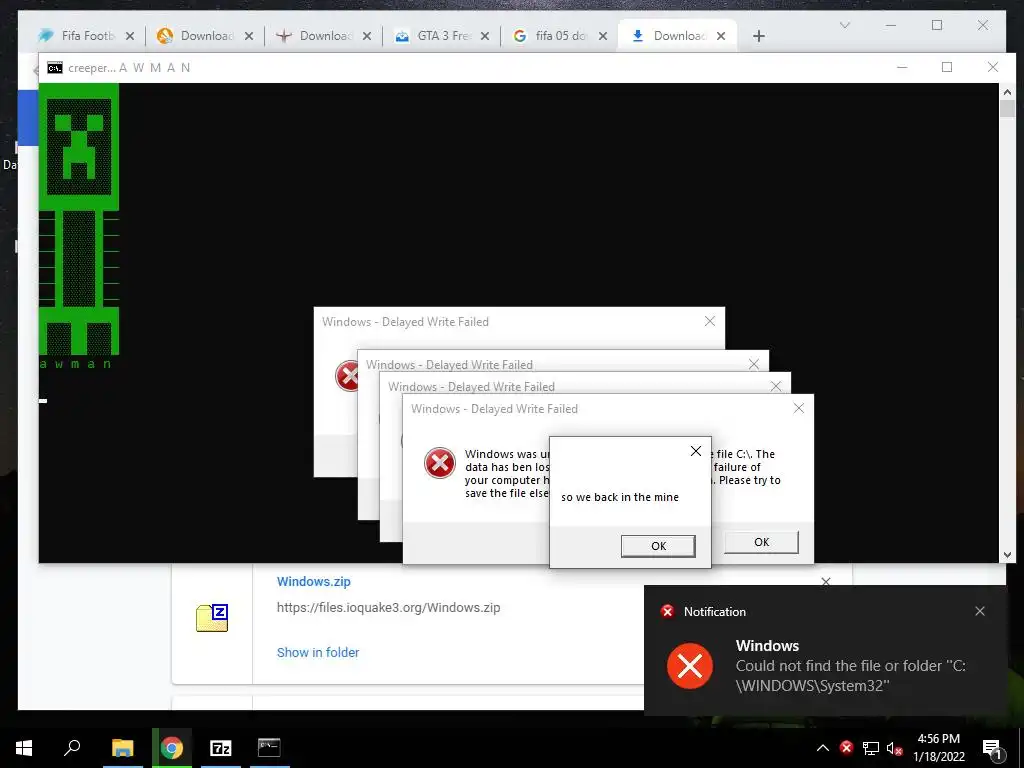The height and width of the screenshot is (768, 1024).
Task: Click OK in 'so we back in the mine' dialog
Action: [658, 546]
